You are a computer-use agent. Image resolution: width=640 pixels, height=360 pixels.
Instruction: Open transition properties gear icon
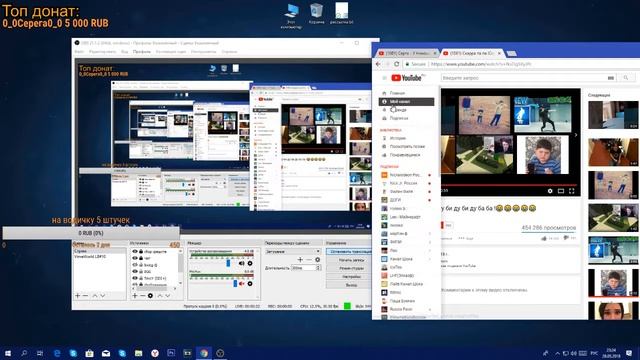pyautogui.click(x=317, y=260)
